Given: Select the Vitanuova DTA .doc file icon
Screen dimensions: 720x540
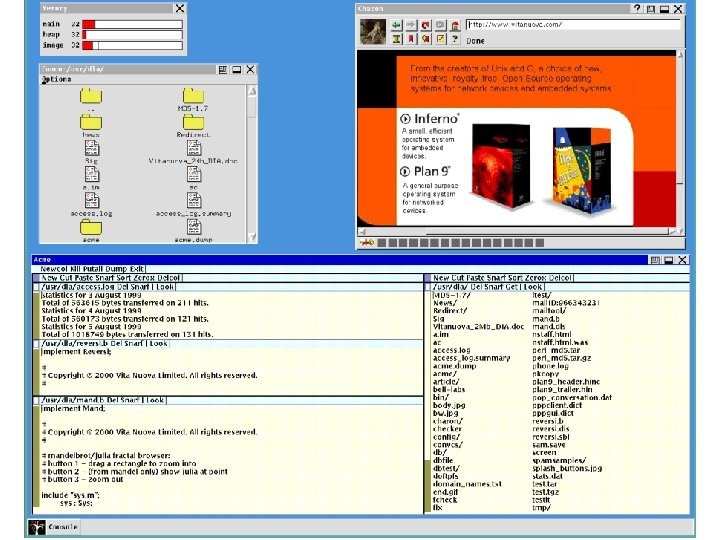Looking at the screenshot, I should click(194, 148).
